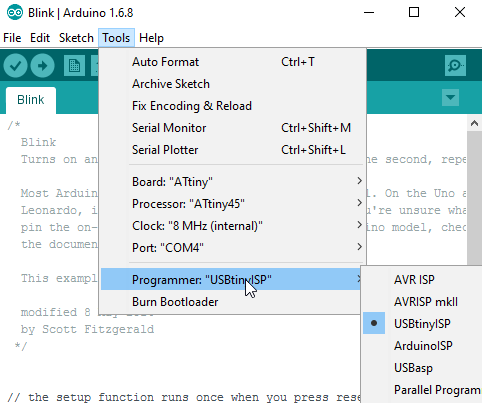Click the Upload arrow toolbar icon
This screenshot has width=482, height=403.
(42, 66)
